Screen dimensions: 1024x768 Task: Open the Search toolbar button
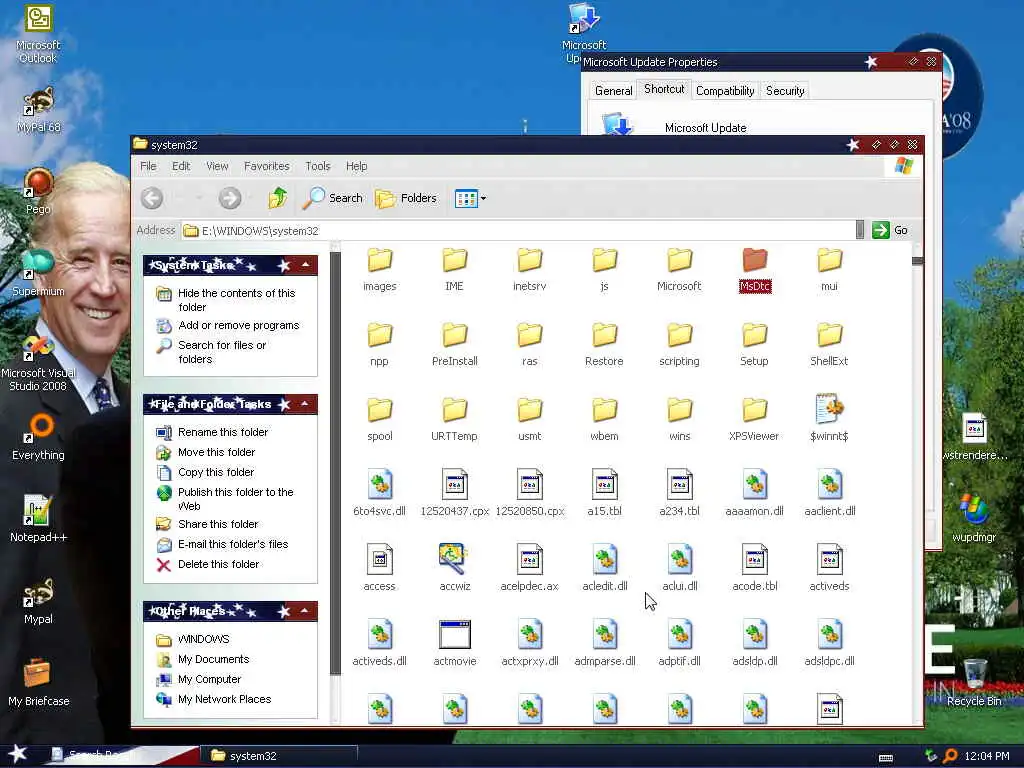pos(332,198)
